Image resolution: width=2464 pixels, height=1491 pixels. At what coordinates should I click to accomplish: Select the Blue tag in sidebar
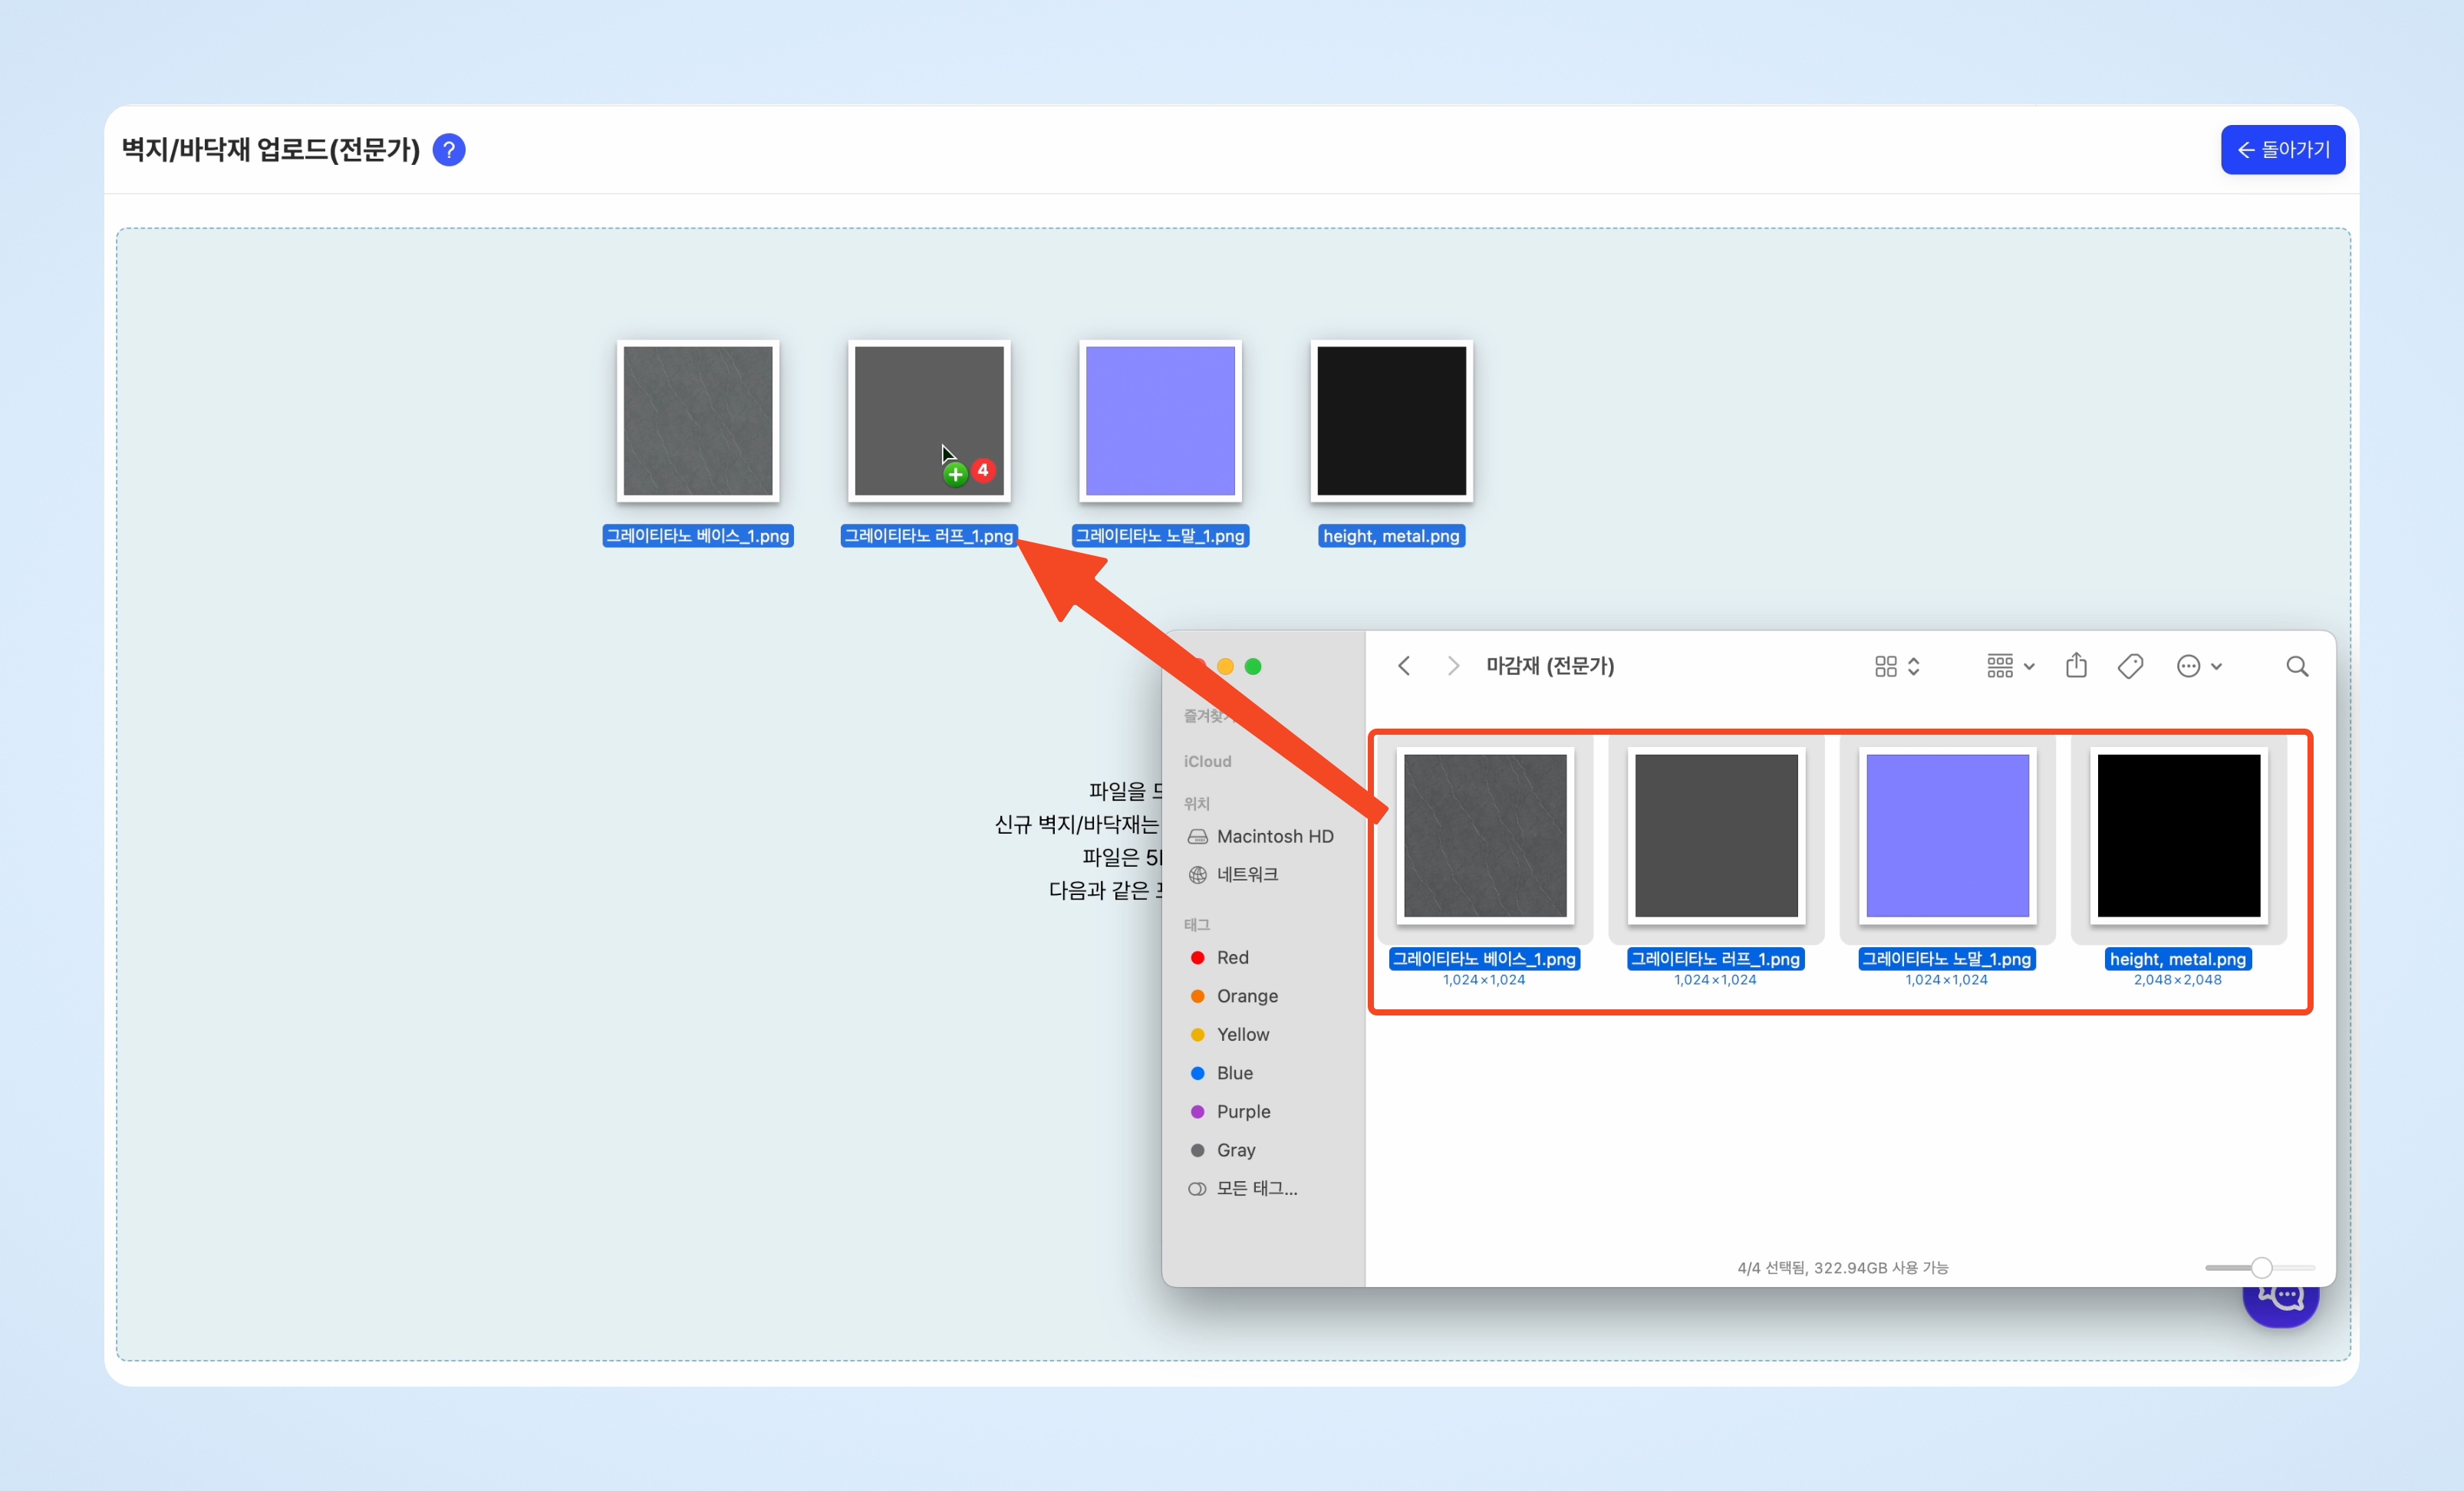point(1223,1073)
